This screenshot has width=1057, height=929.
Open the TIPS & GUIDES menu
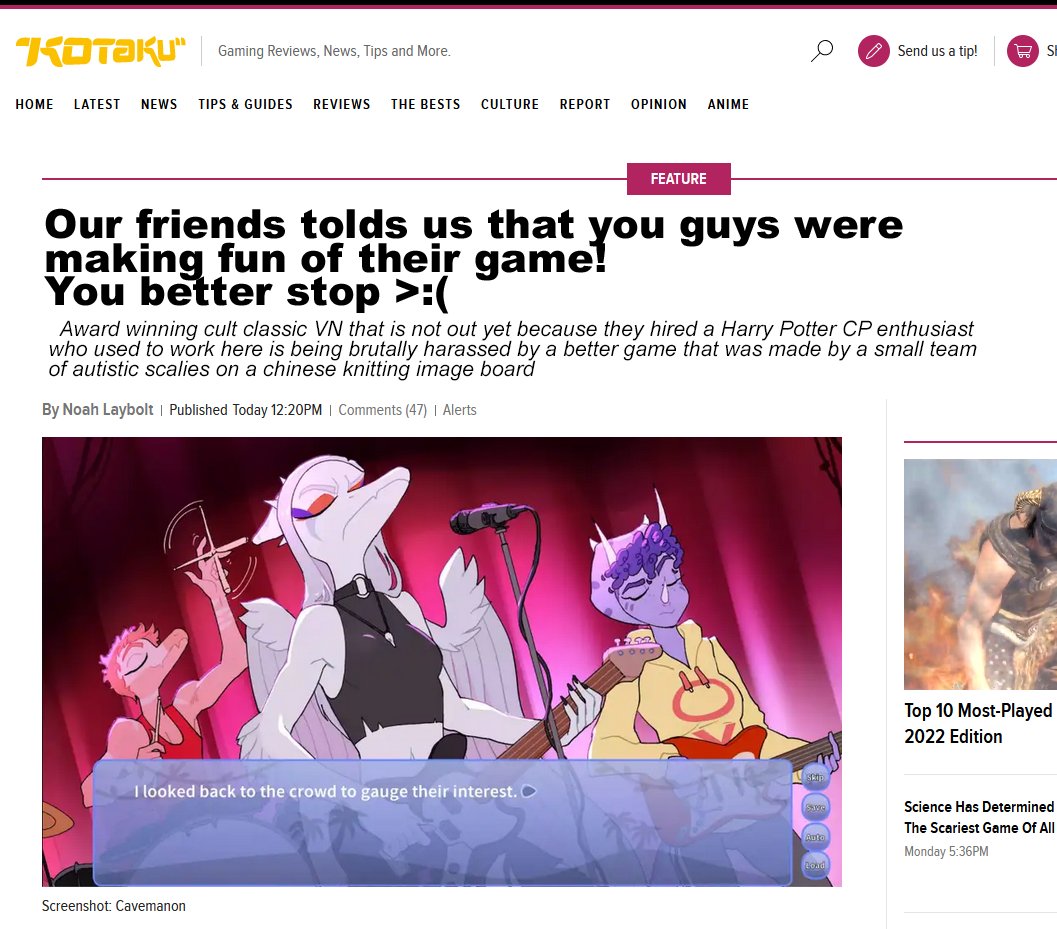pos(245,104)
